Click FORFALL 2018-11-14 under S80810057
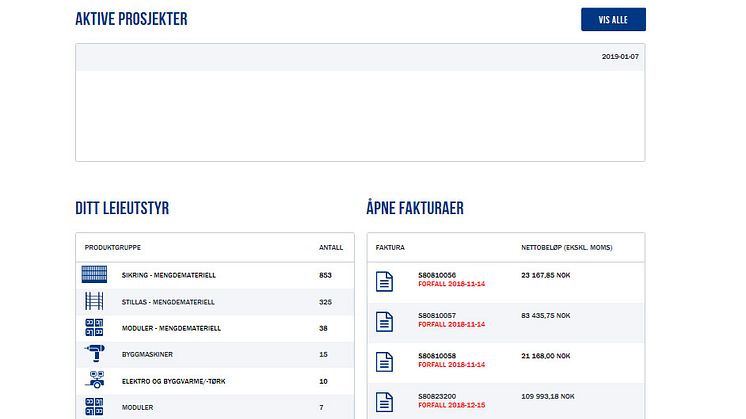 tap(452, 324)
